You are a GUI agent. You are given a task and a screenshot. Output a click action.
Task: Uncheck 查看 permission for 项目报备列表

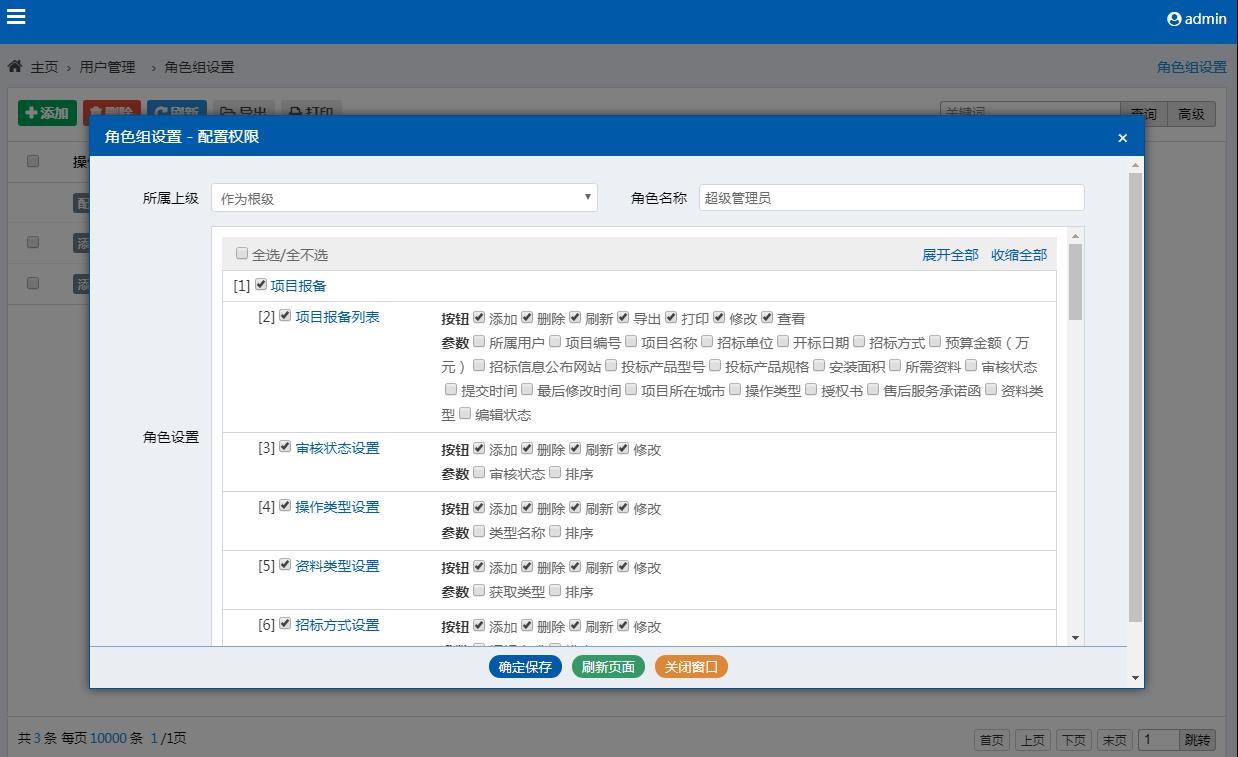pos(767,318)
